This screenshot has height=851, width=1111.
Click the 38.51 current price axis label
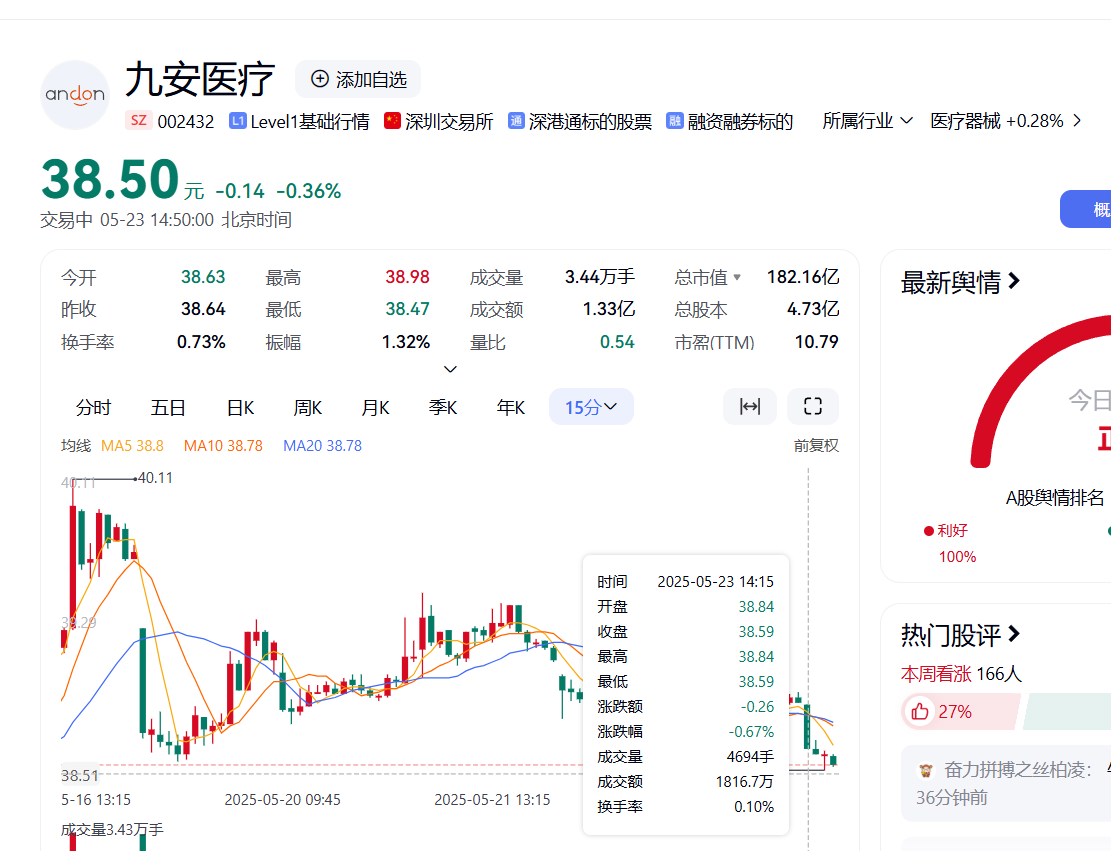click(x=79, y=776)
